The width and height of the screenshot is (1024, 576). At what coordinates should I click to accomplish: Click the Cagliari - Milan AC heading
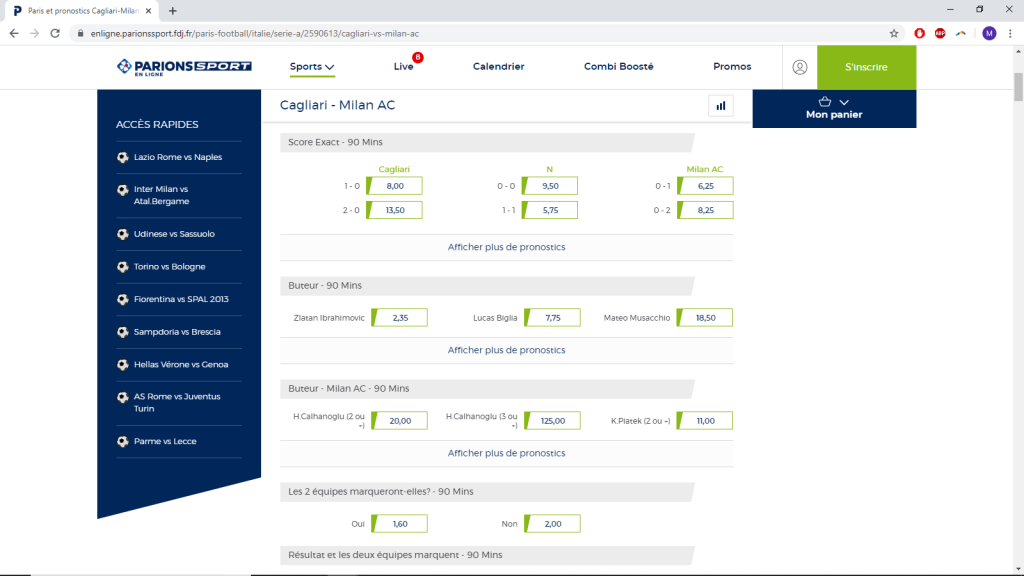coord(337,105)
